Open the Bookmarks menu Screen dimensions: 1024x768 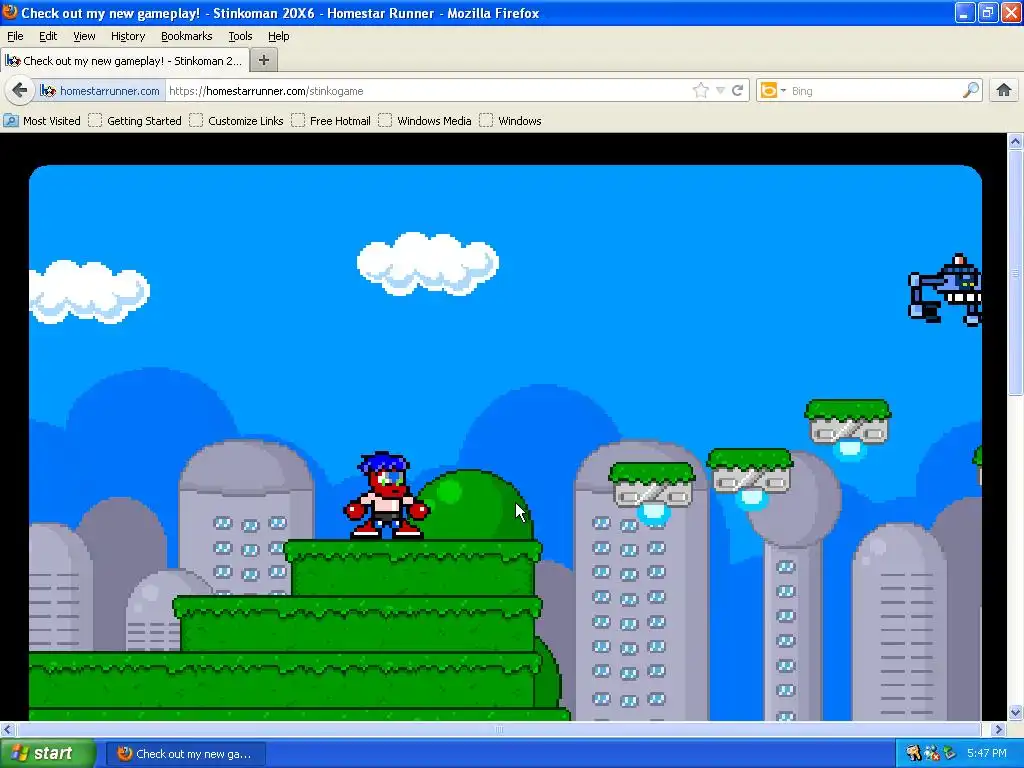(186, 36)
